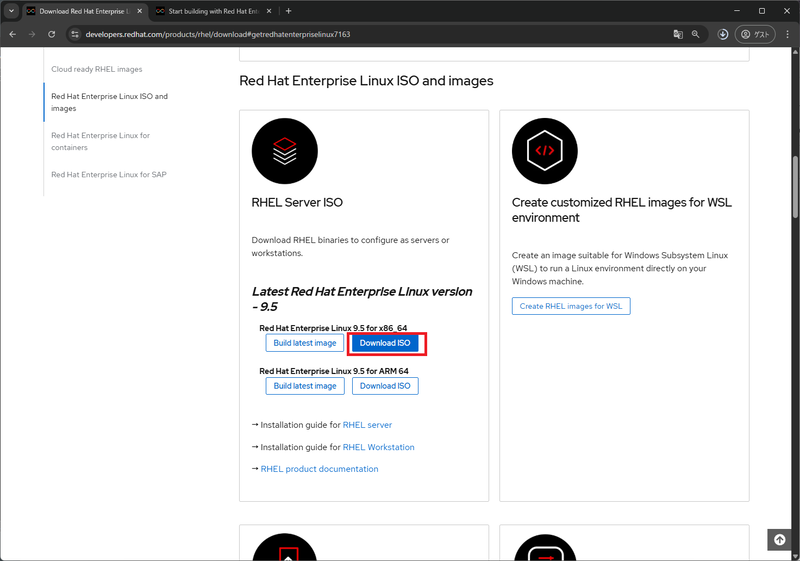Open Red Hat Enterprise Linux for SAP section
This screenshot has width=800, height=561.
click(x=109, y=174)
